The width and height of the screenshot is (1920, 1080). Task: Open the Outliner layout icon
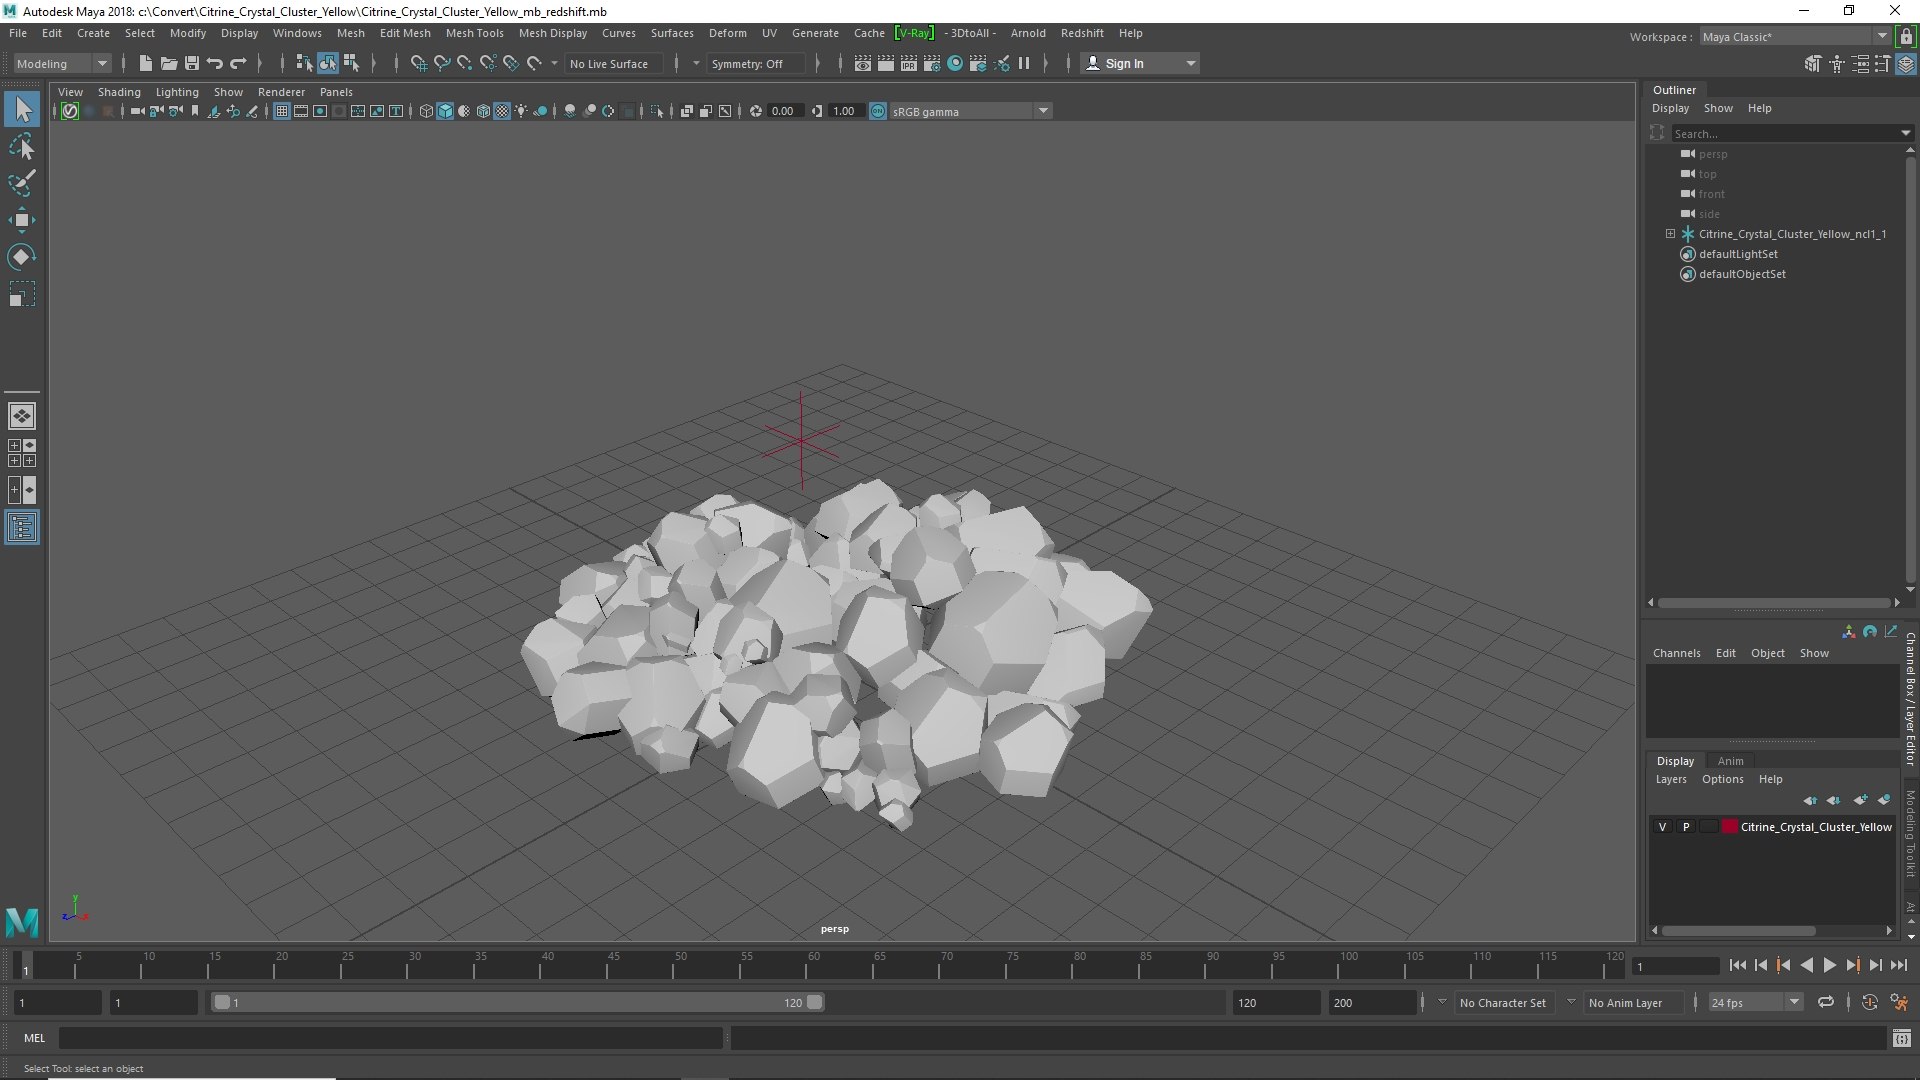tap(21, 527)
